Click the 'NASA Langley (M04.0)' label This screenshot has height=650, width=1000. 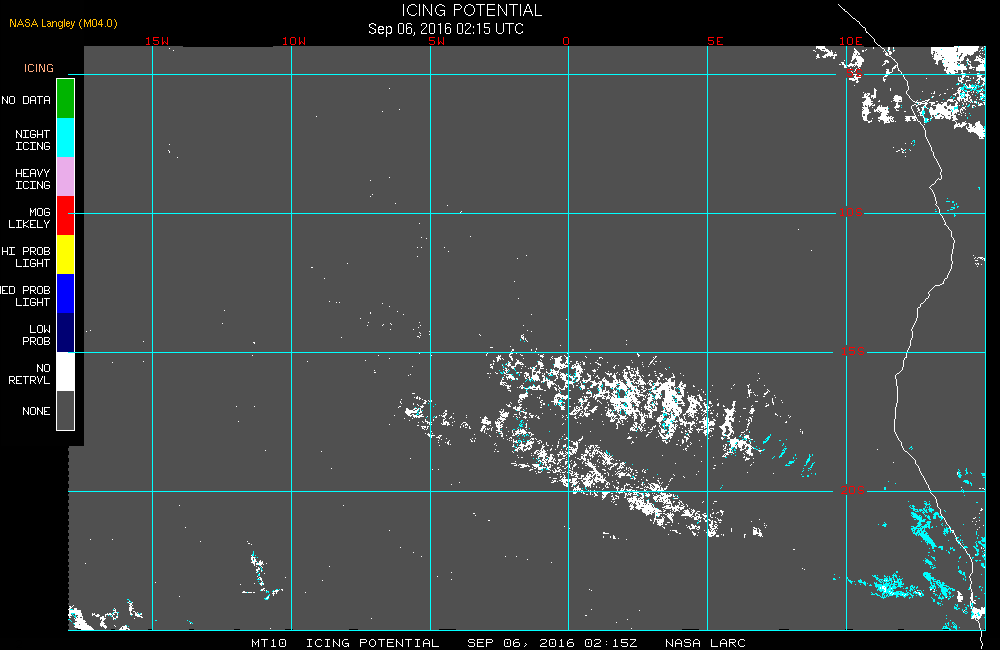(63, 23)
